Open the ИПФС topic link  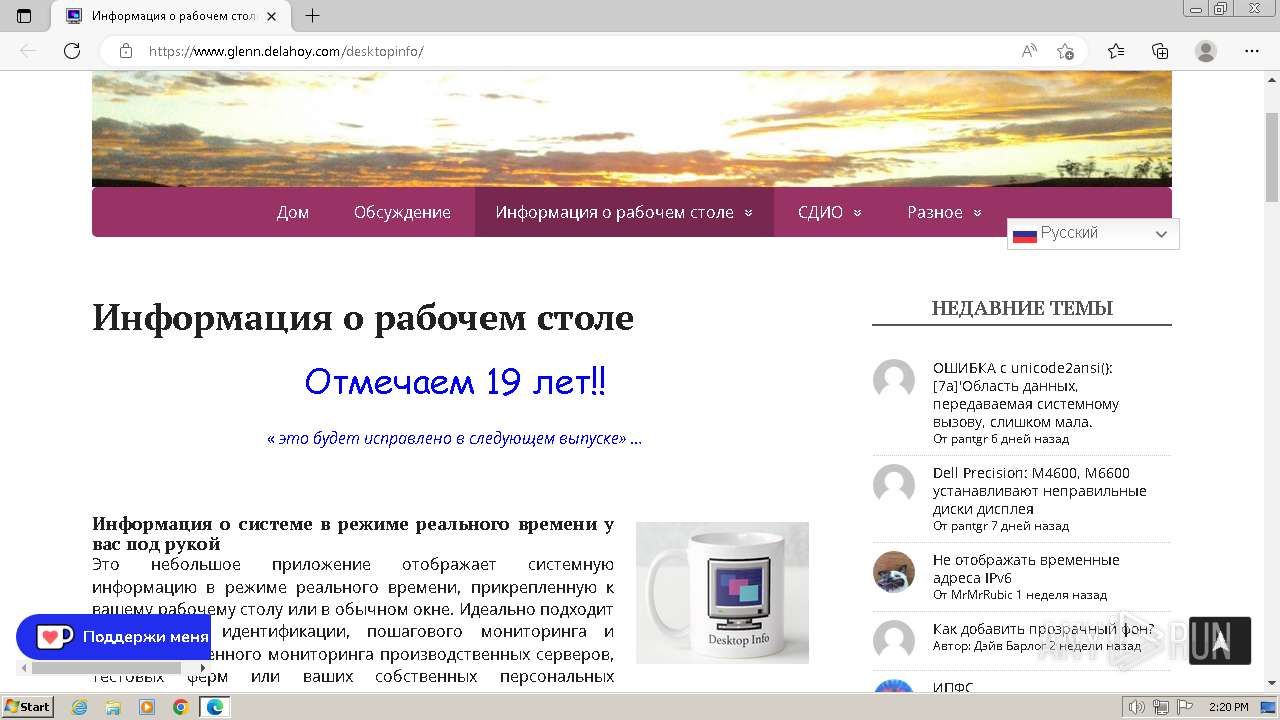pyautogui.click(x=953, y=688)
